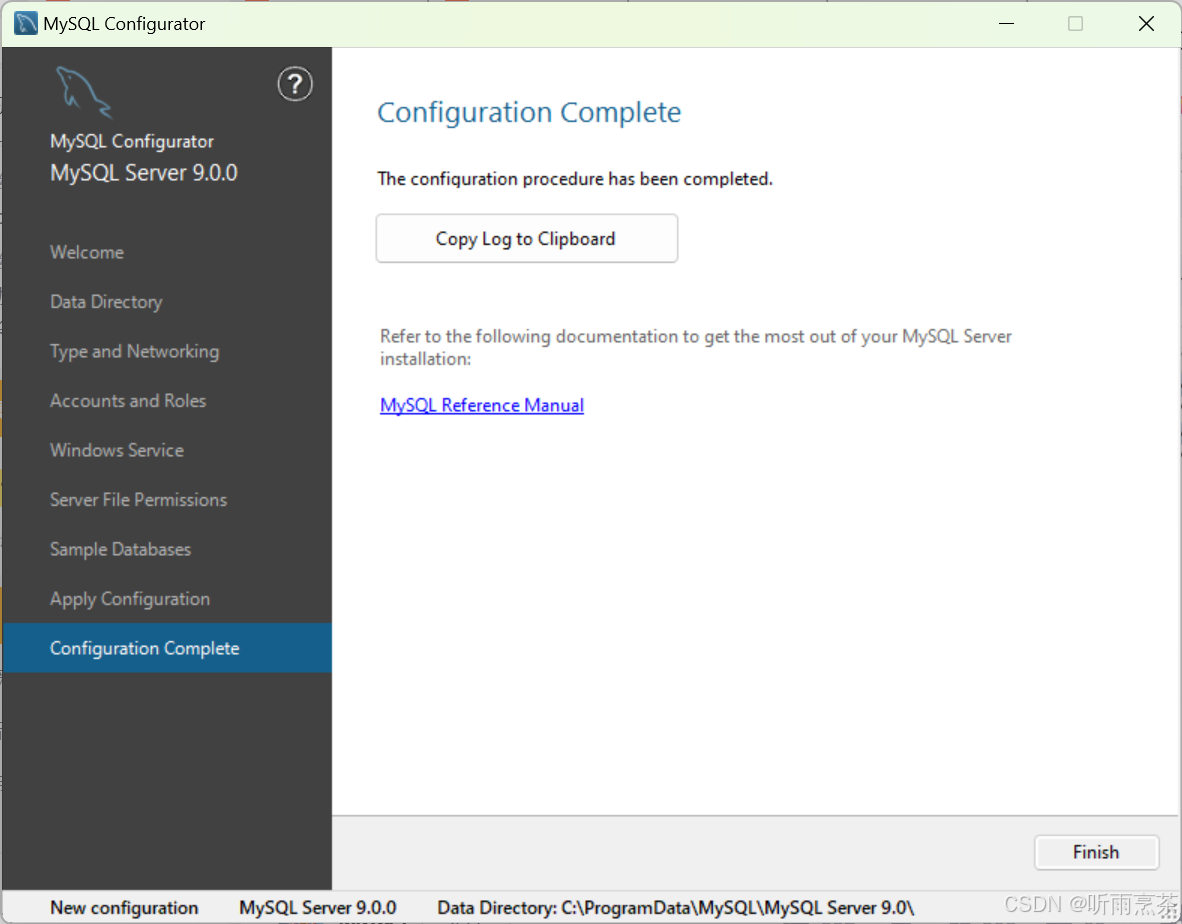Click the New configuration status bar label

124,907
